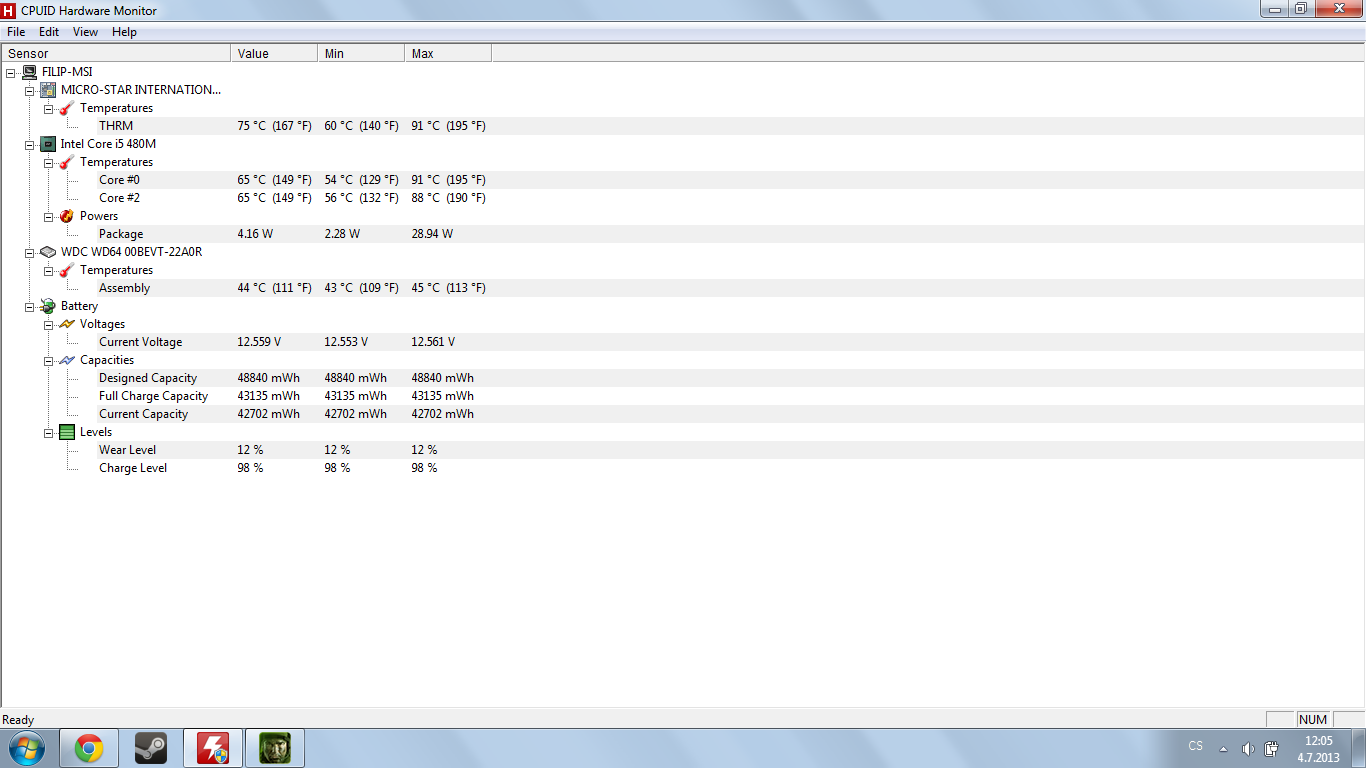Collapse the Battery node

pos(29,306)
